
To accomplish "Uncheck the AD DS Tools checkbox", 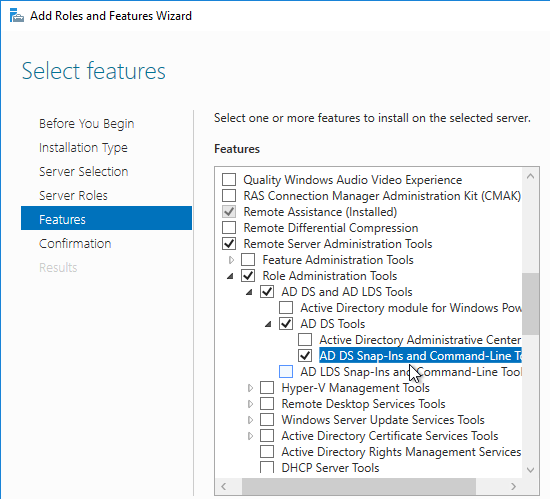I will [x=286, y=324].
